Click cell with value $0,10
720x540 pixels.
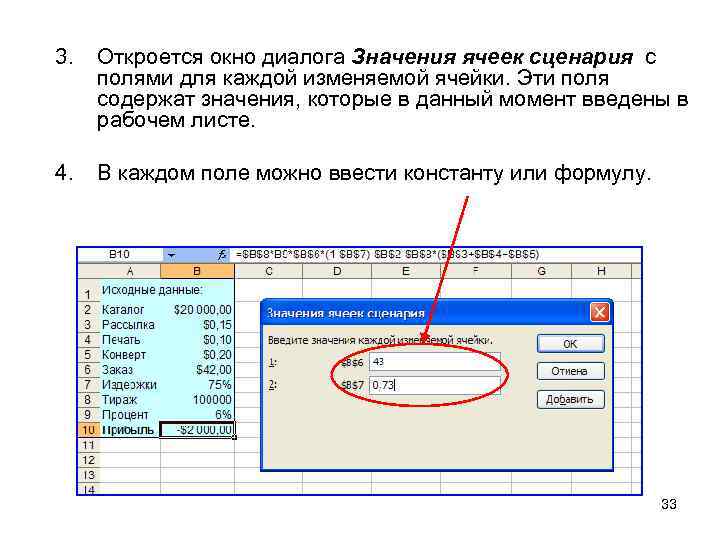pyautogui.click(x=197, y=340)
